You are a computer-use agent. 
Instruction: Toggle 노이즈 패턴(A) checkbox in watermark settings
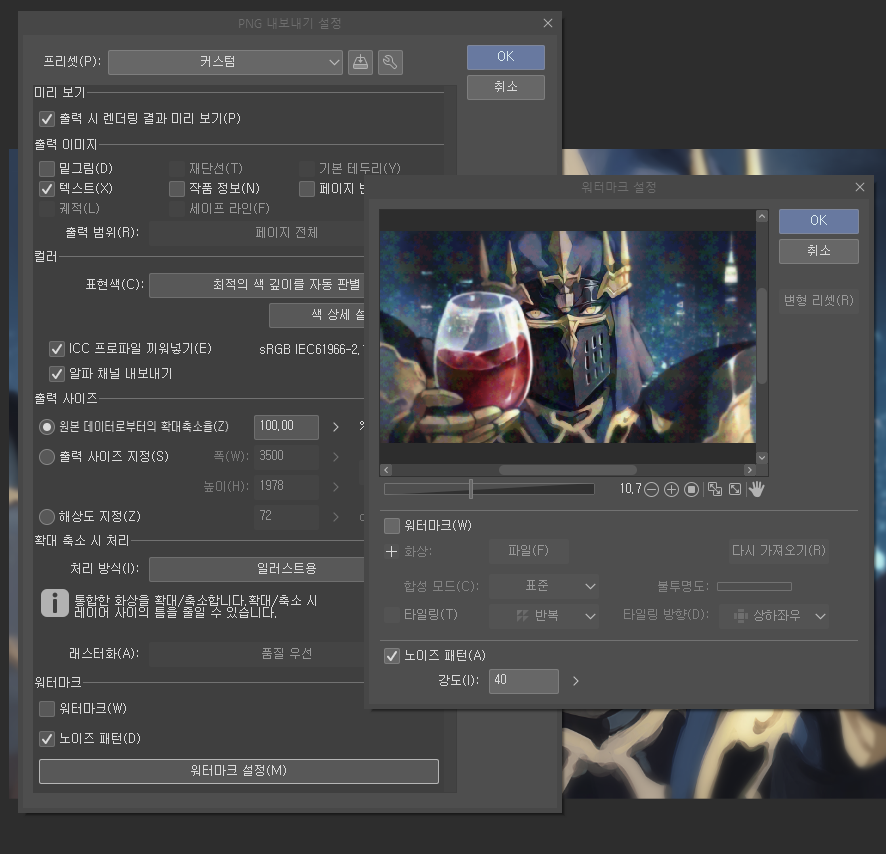tap(392, 656)
